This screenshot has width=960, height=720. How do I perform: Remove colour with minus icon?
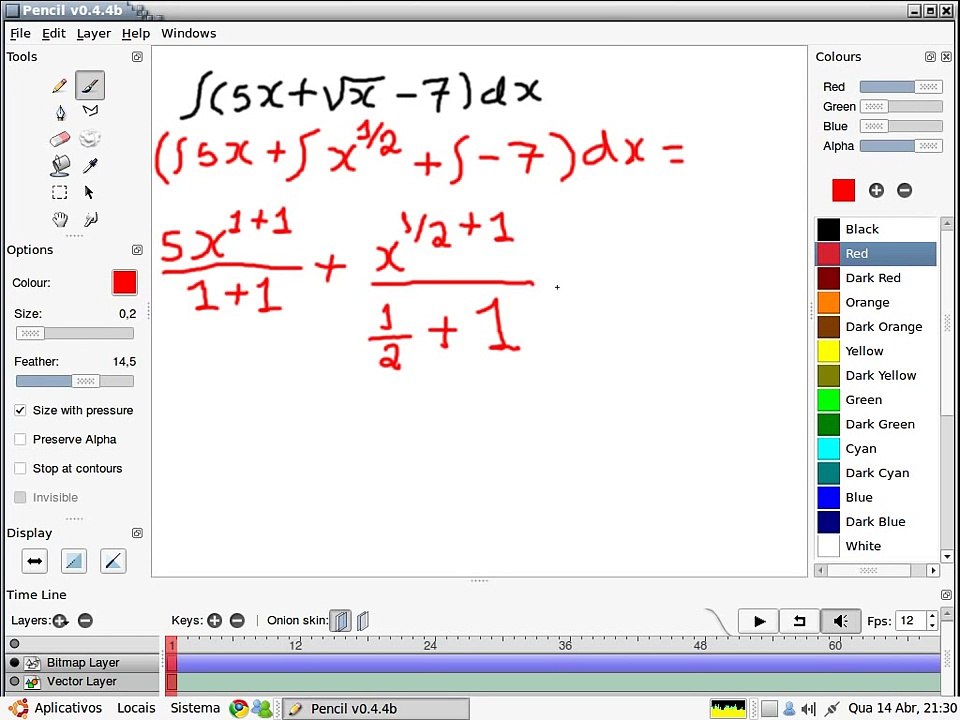tap(904, 190)
